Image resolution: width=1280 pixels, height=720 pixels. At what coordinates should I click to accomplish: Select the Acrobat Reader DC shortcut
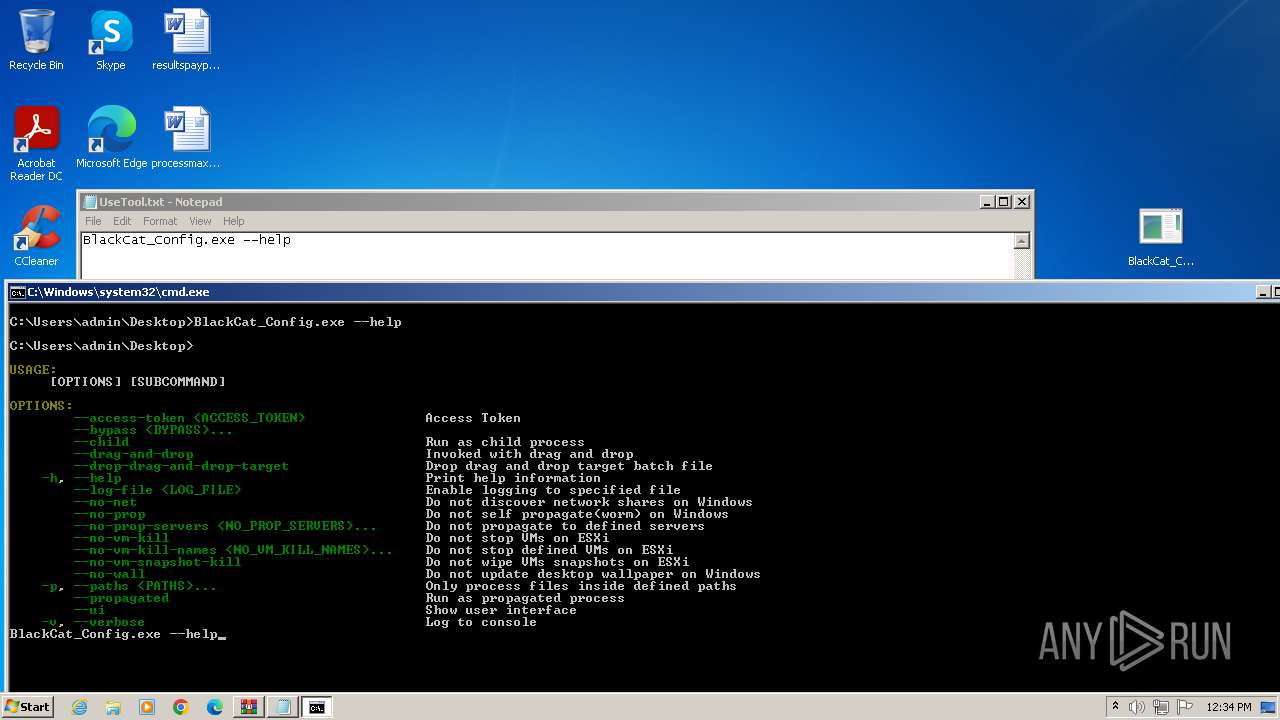pyautogui.click(x=36, y=143)
